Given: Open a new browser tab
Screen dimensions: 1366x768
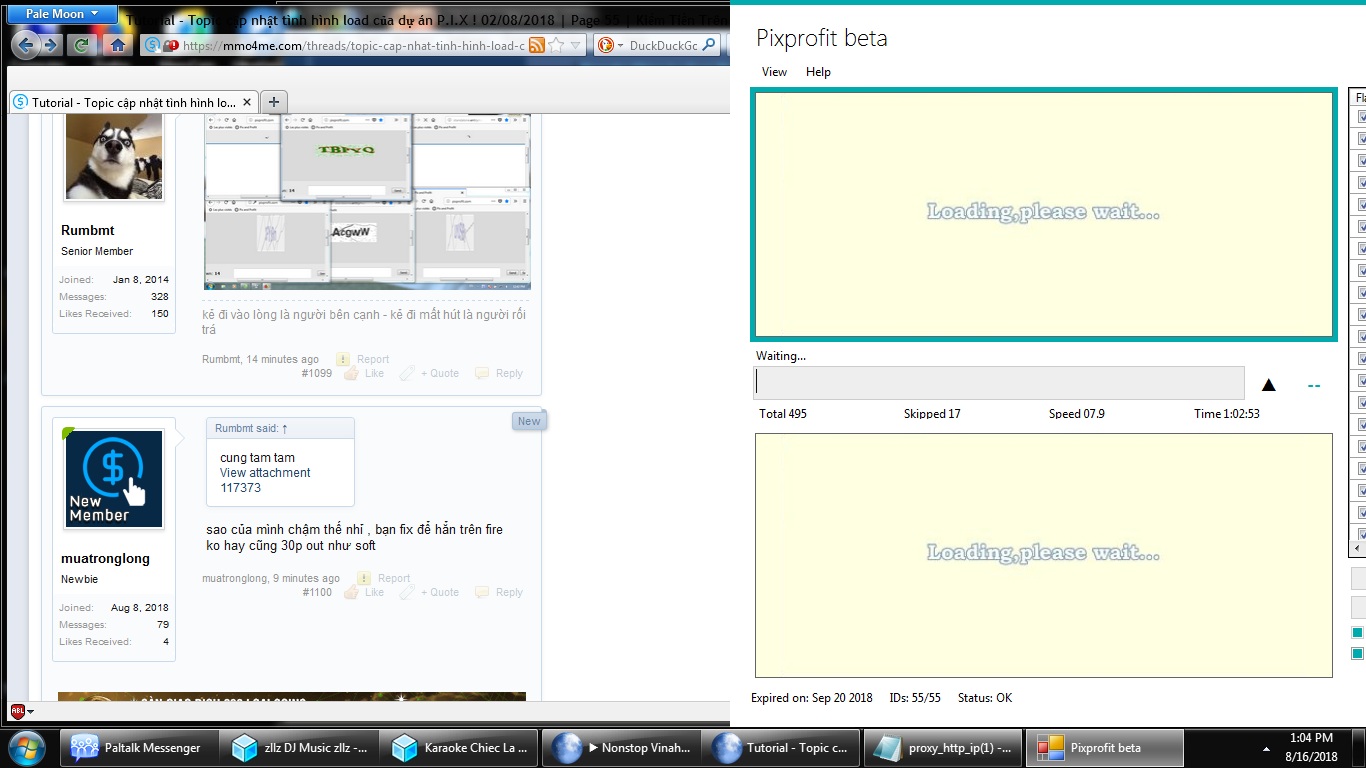Looking at the screenshot, I should pos(274,101).
